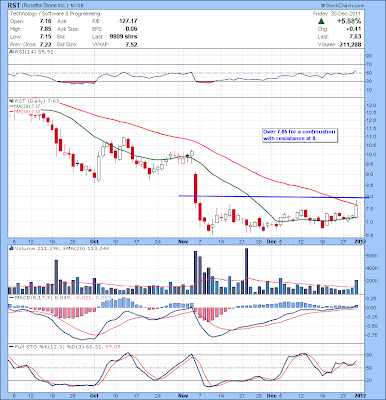Image resolution: width=386 pixels, height=400 pixels.
Task: Click the red MA(50) legend marker
Action: coord(11,110)
